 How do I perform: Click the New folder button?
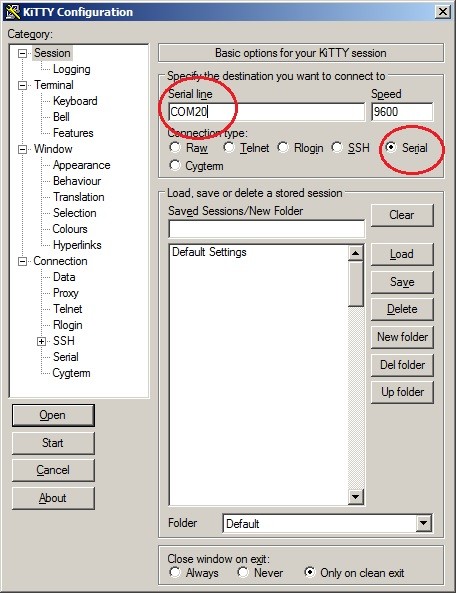tap(402, 337)
